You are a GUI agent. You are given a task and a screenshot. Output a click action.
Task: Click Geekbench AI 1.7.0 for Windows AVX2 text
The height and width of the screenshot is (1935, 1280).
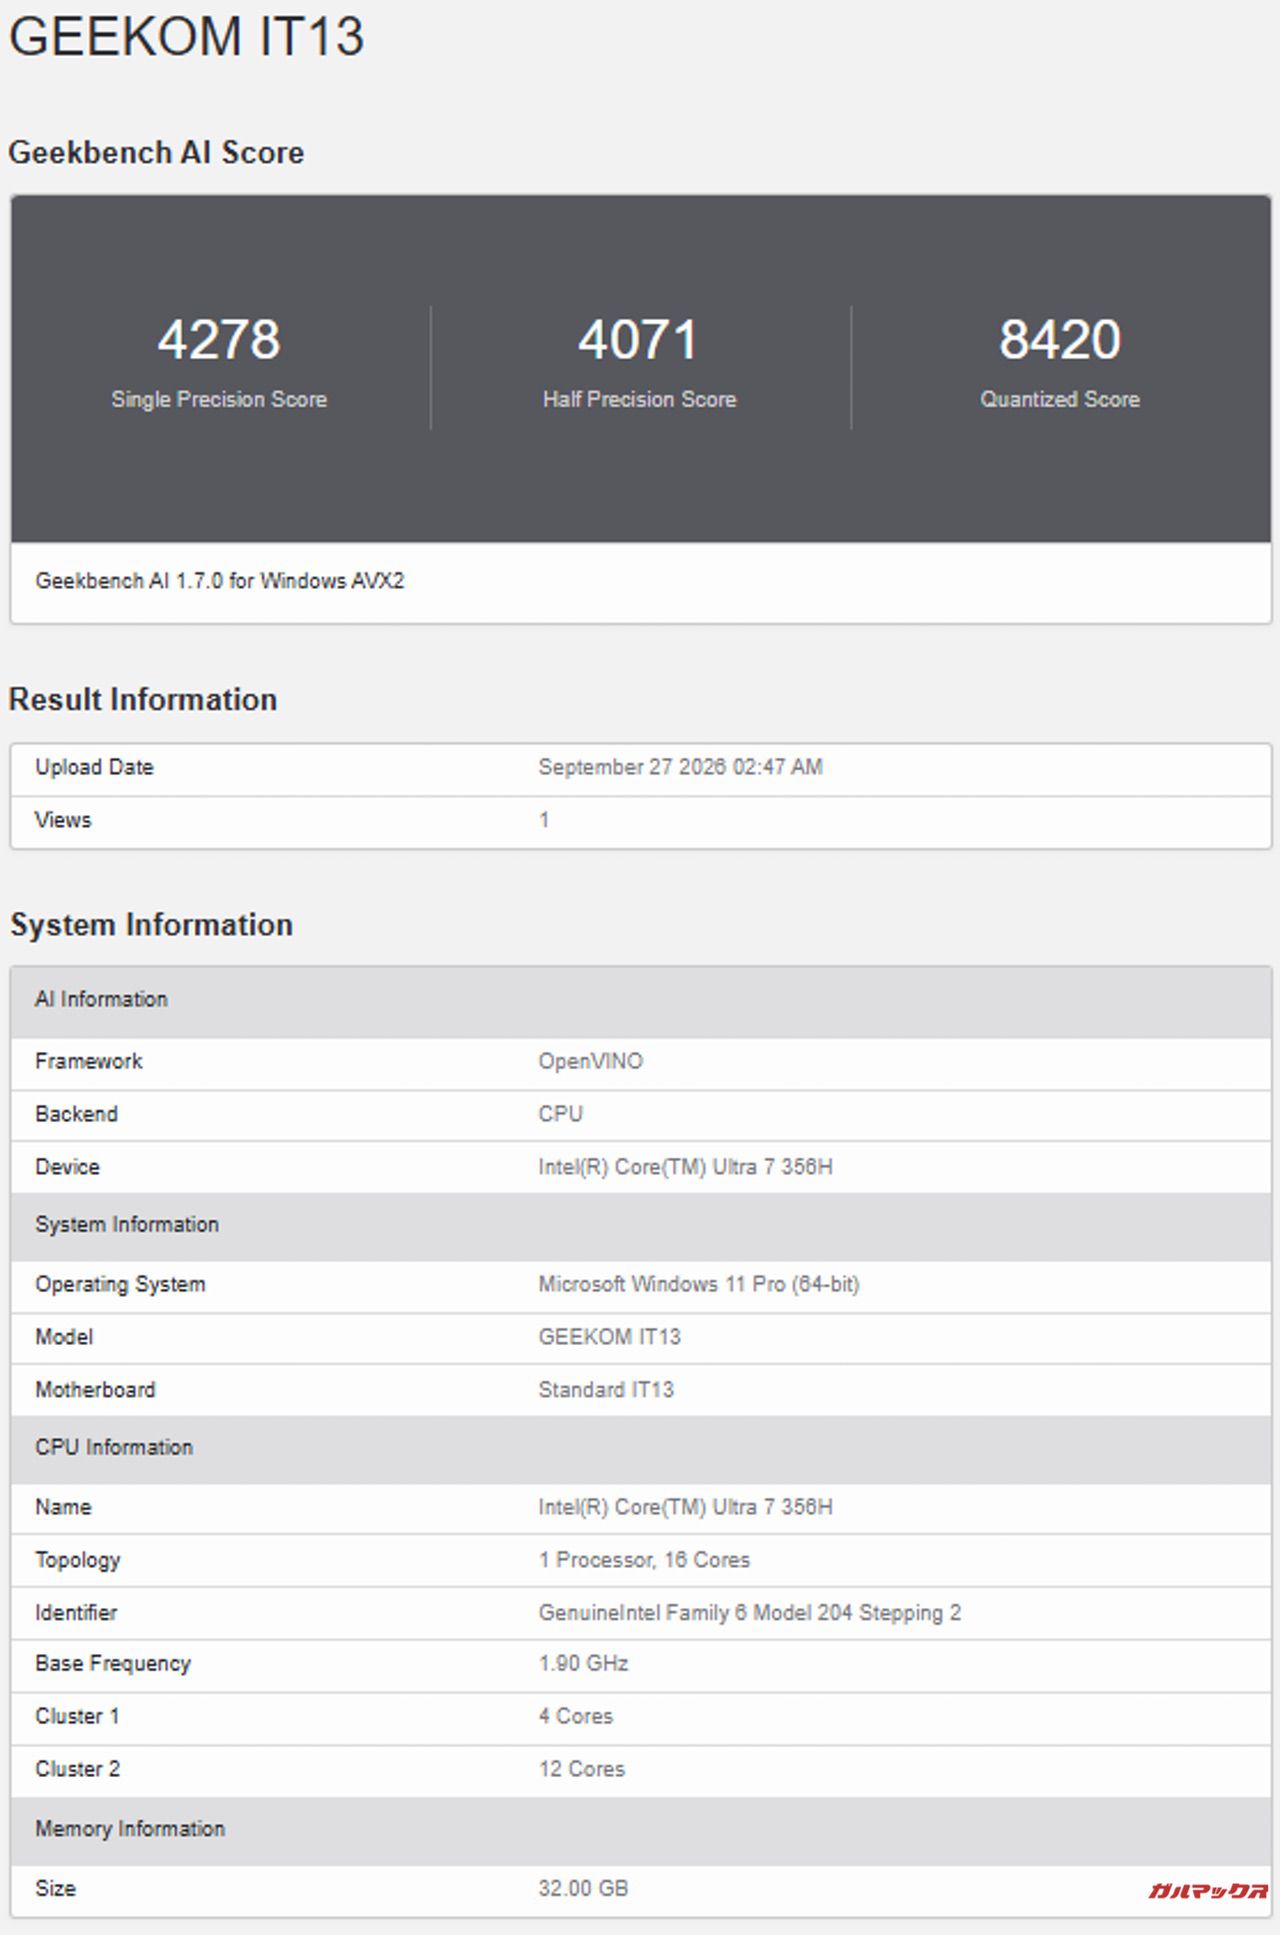(220, 581)
